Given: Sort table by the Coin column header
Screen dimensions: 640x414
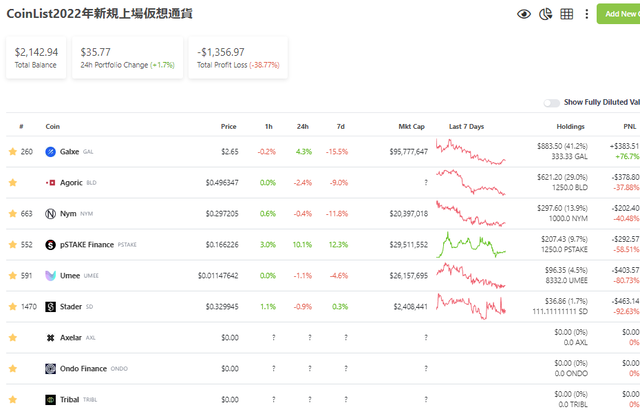Looking at the screenshot, I should pos(53,127).
